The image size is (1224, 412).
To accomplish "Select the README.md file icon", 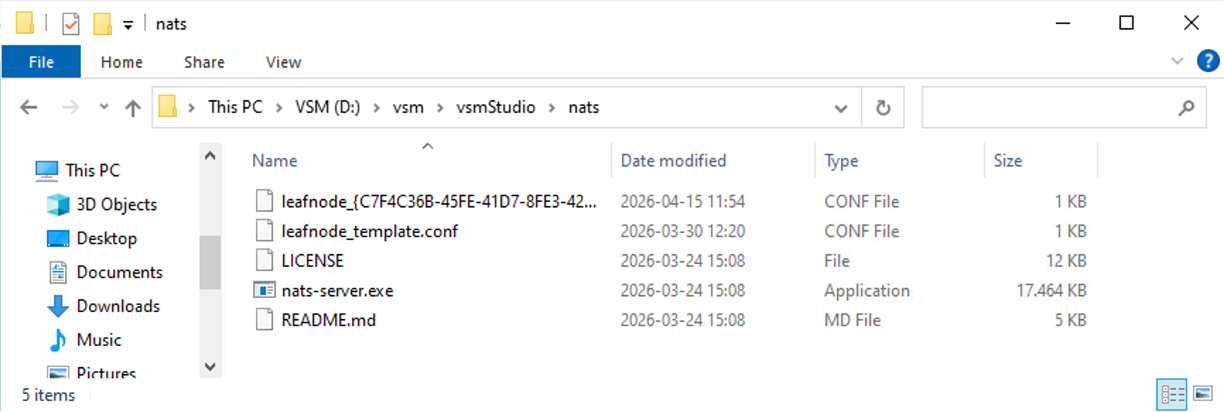I will click(x=264, y=321).
